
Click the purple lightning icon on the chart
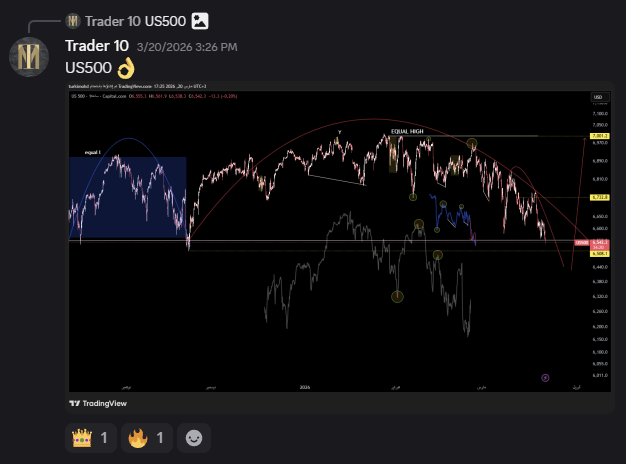545,378
